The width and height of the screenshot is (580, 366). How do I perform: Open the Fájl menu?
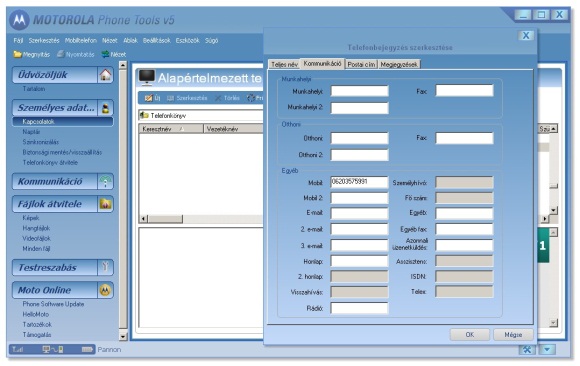click(x=18, y=41)
